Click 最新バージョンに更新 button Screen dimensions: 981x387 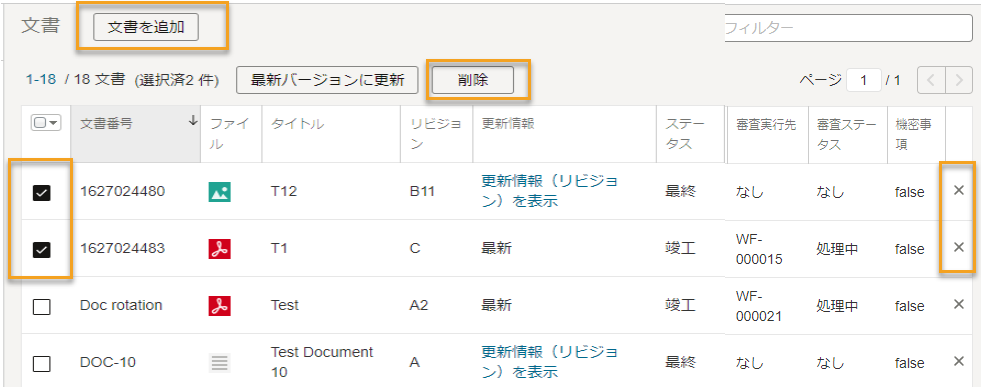click(327, 81)
